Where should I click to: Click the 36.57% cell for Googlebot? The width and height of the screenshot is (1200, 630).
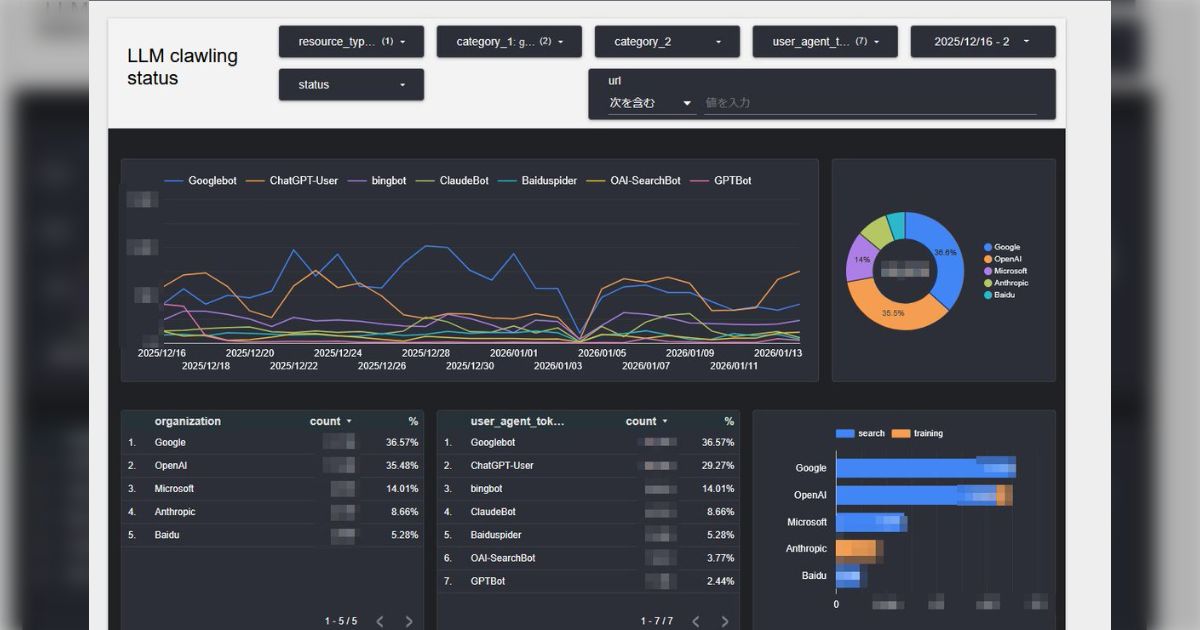[x=718, y=443]
